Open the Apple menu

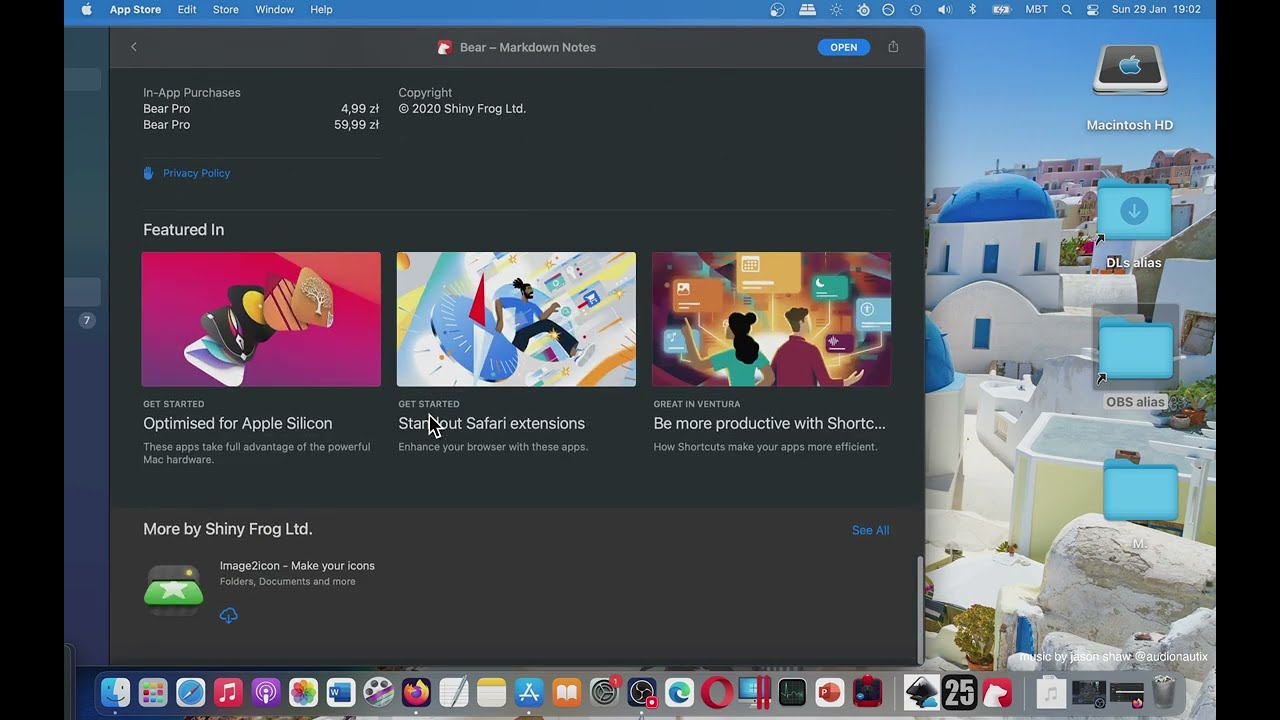click(86, 9)
